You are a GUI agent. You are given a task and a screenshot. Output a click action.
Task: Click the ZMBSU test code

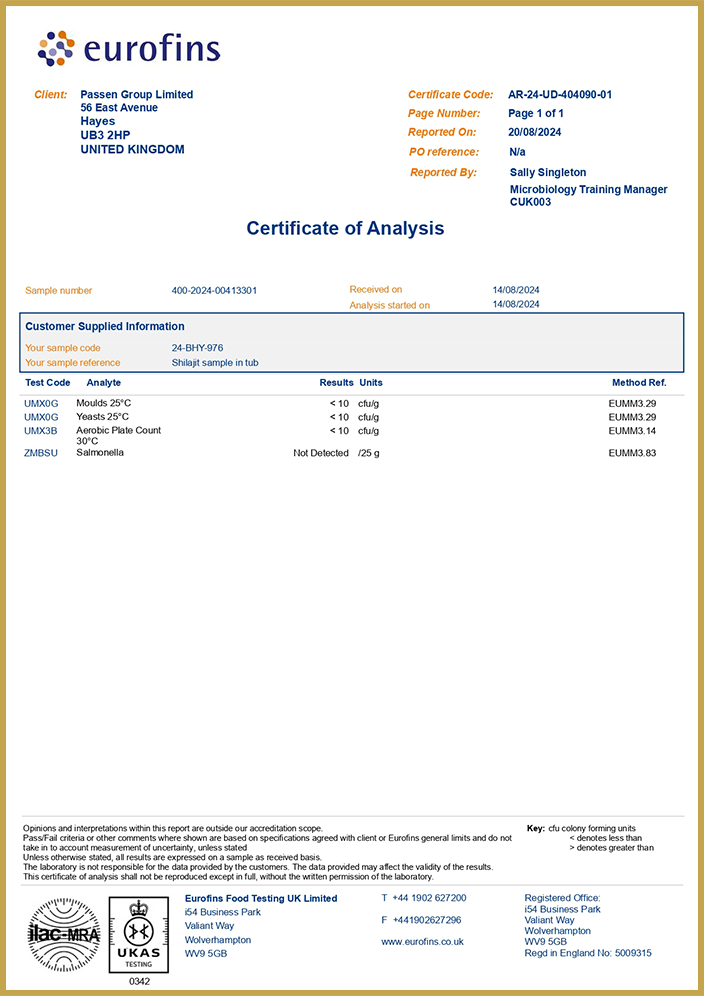tap(41, 453)
